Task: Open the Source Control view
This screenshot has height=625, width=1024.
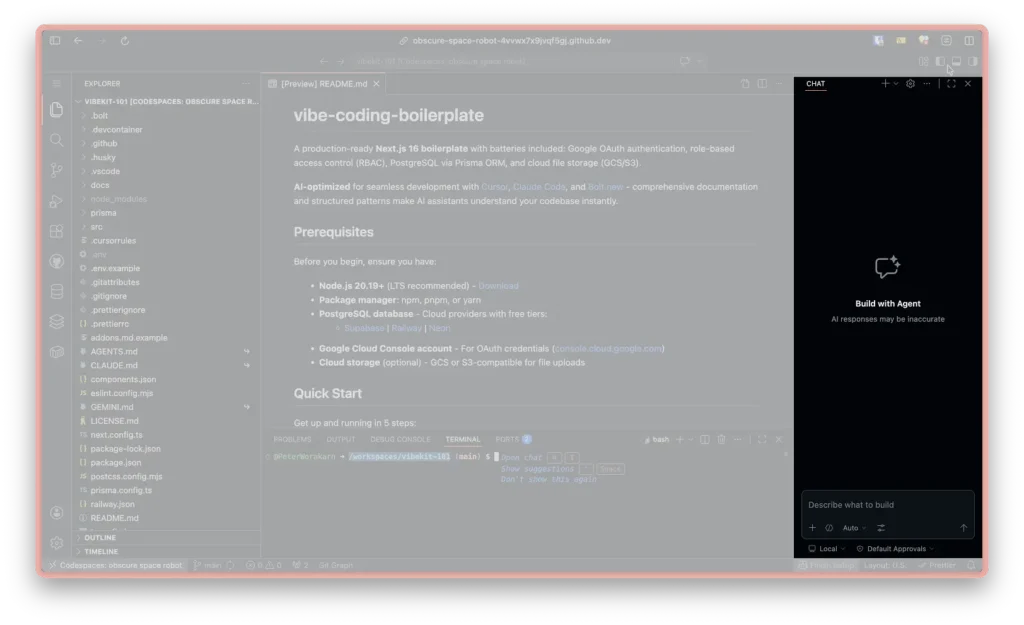Action: [57, 170]
